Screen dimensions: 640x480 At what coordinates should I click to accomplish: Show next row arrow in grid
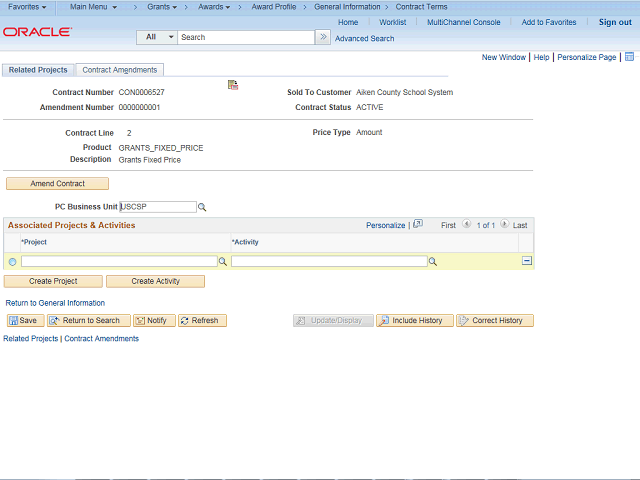(x=504, y=224)
